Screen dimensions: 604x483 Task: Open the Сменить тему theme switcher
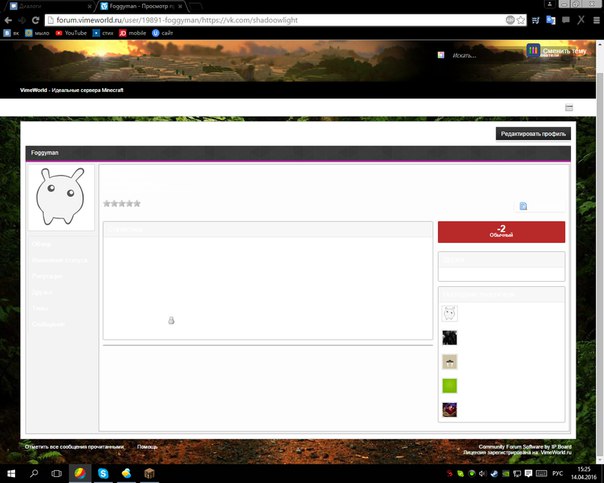[x=557, y=51]
